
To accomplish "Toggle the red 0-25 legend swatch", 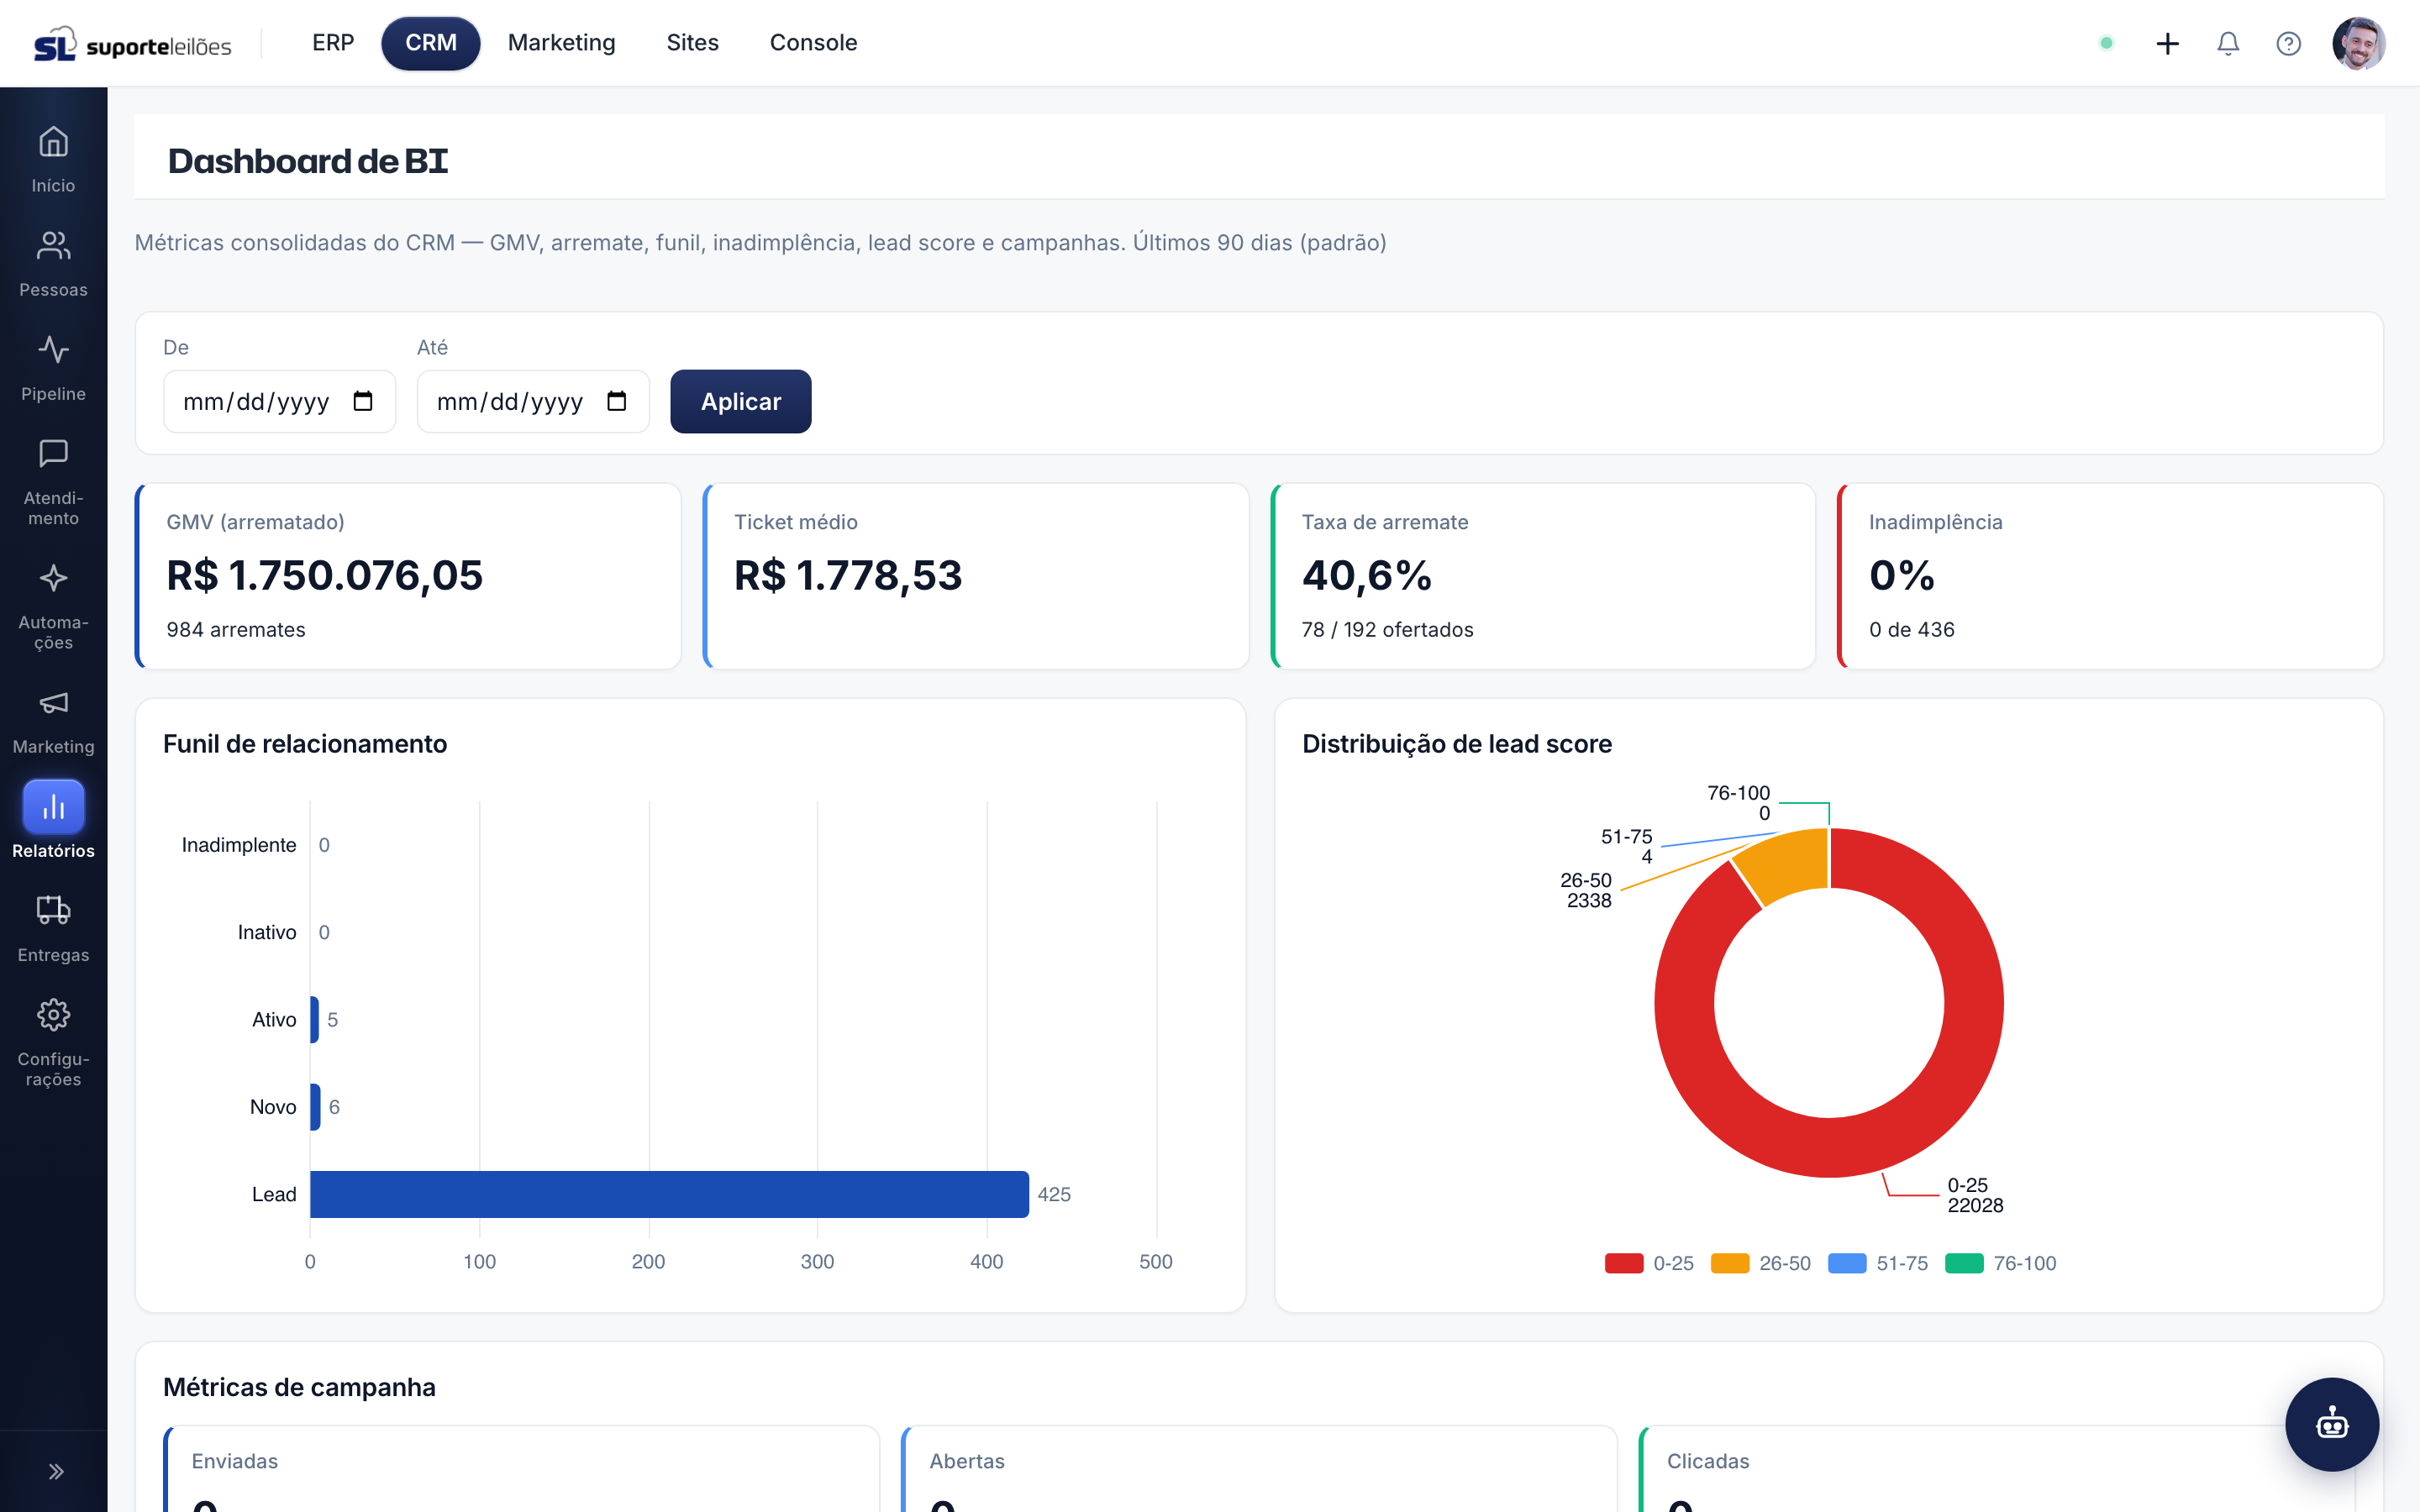I will (1623, 1263).
